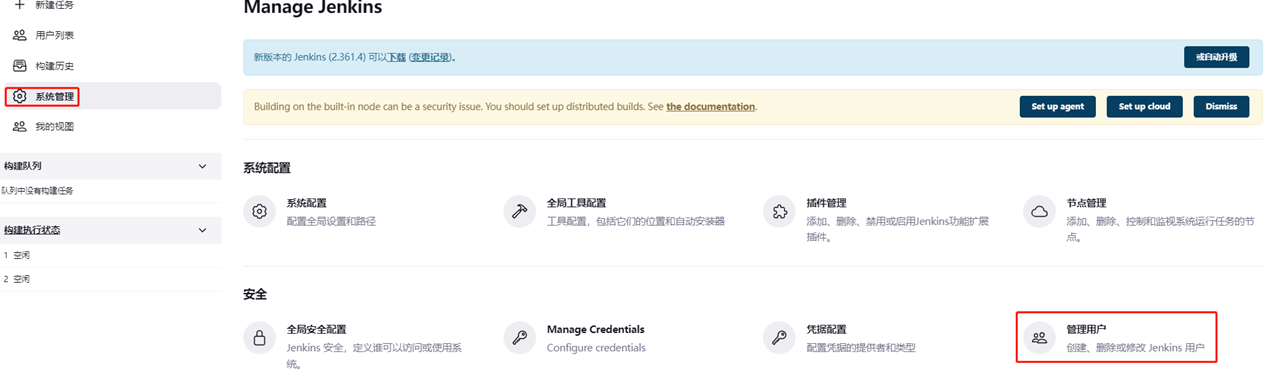Click the 构建队列 panel heading
The height and width of the screenshot is (386, 1280).
(x=22, y=166)
